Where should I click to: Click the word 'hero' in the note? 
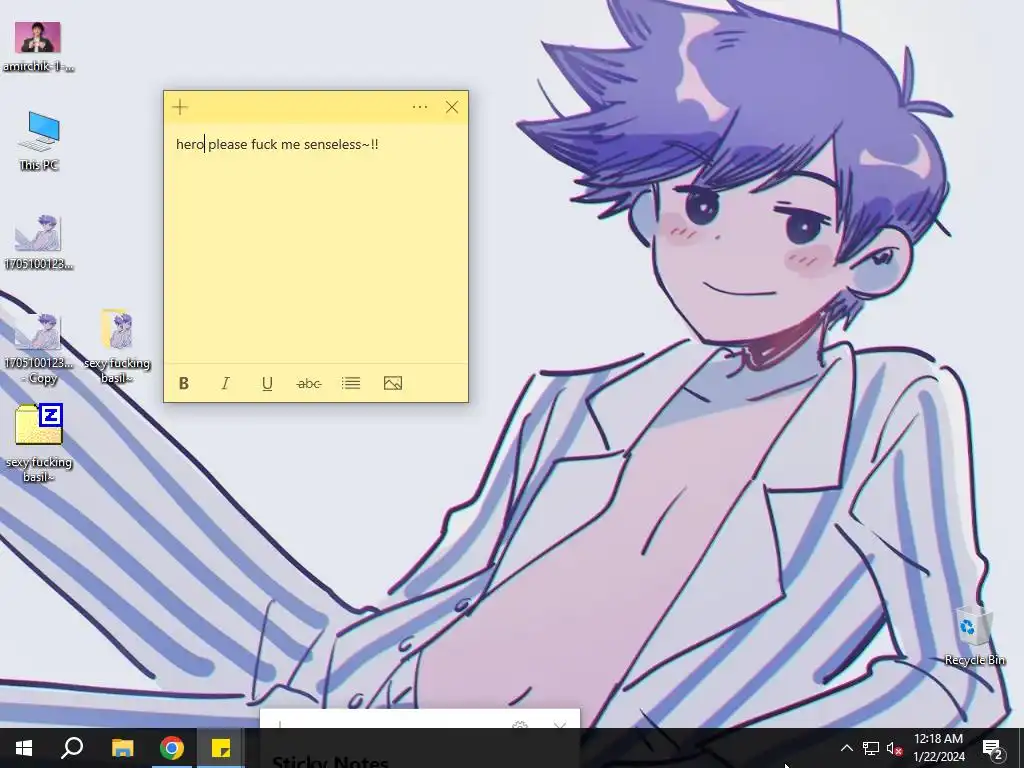point(190,144)
